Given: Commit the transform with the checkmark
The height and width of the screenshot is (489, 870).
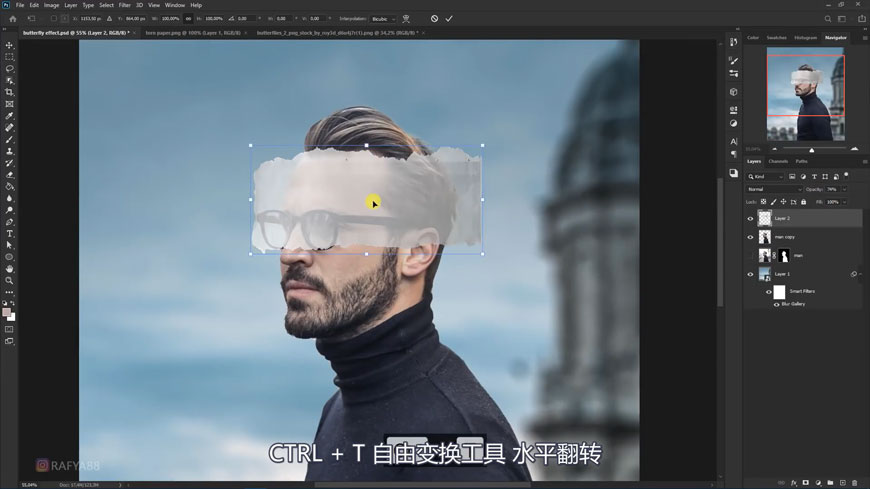Looking at the screenshot, I should [x=449, y=18].
